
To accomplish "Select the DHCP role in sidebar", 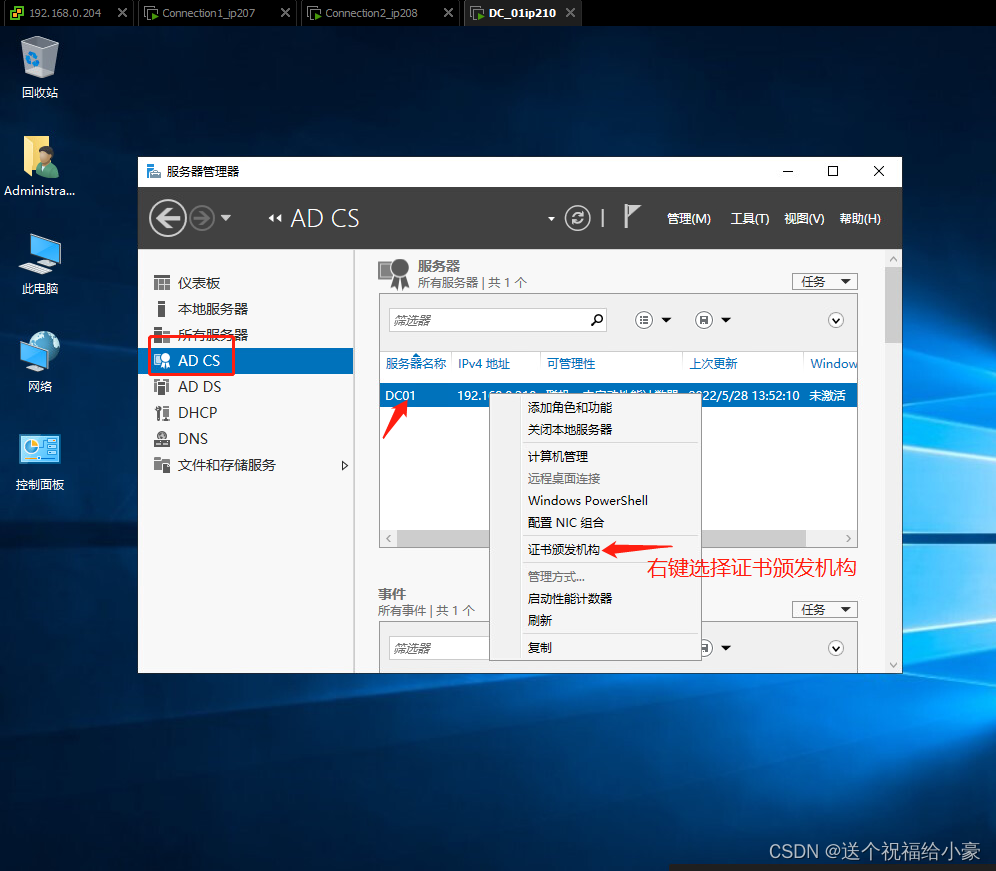I will (x=197, y=412).
